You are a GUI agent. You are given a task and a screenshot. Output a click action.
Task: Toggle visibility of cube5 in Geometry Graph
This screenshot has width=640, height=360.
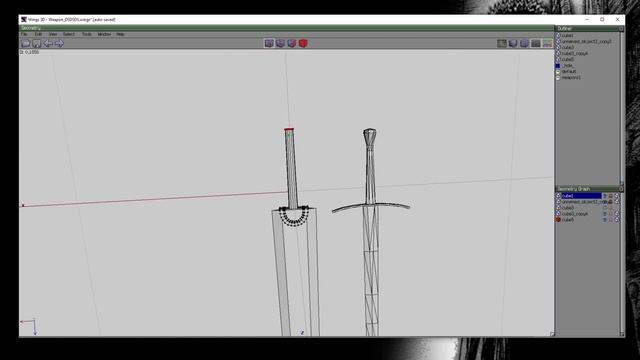tap(605, 220)
